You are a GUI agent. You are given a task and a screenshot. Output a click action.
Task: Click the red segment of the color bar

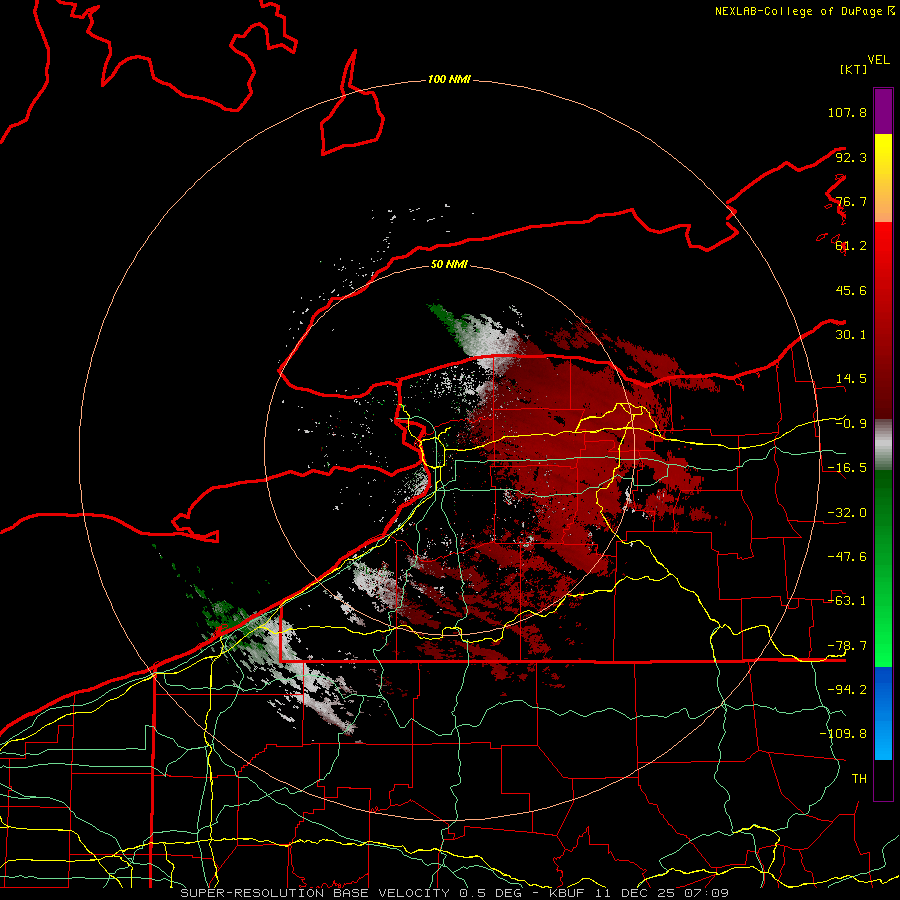coord(883,320)
